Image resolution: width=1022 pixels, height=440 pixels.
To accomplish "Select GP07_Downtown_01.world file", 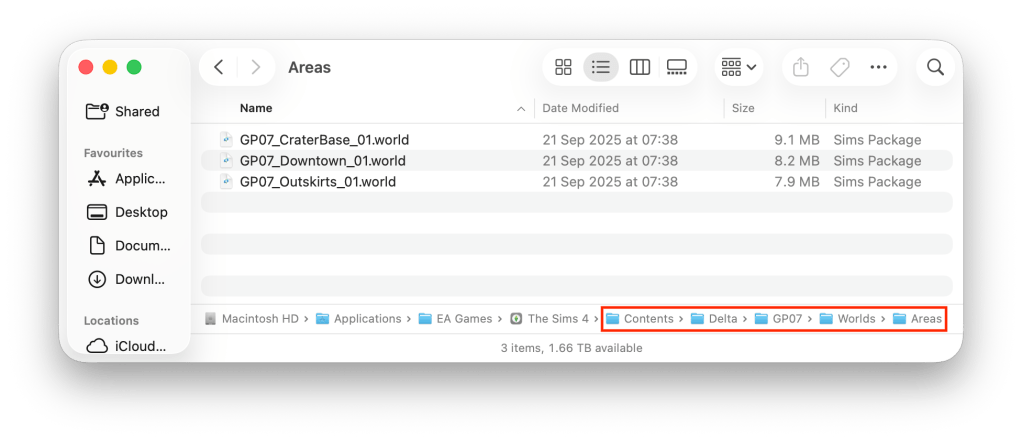I will click(322, 161).
